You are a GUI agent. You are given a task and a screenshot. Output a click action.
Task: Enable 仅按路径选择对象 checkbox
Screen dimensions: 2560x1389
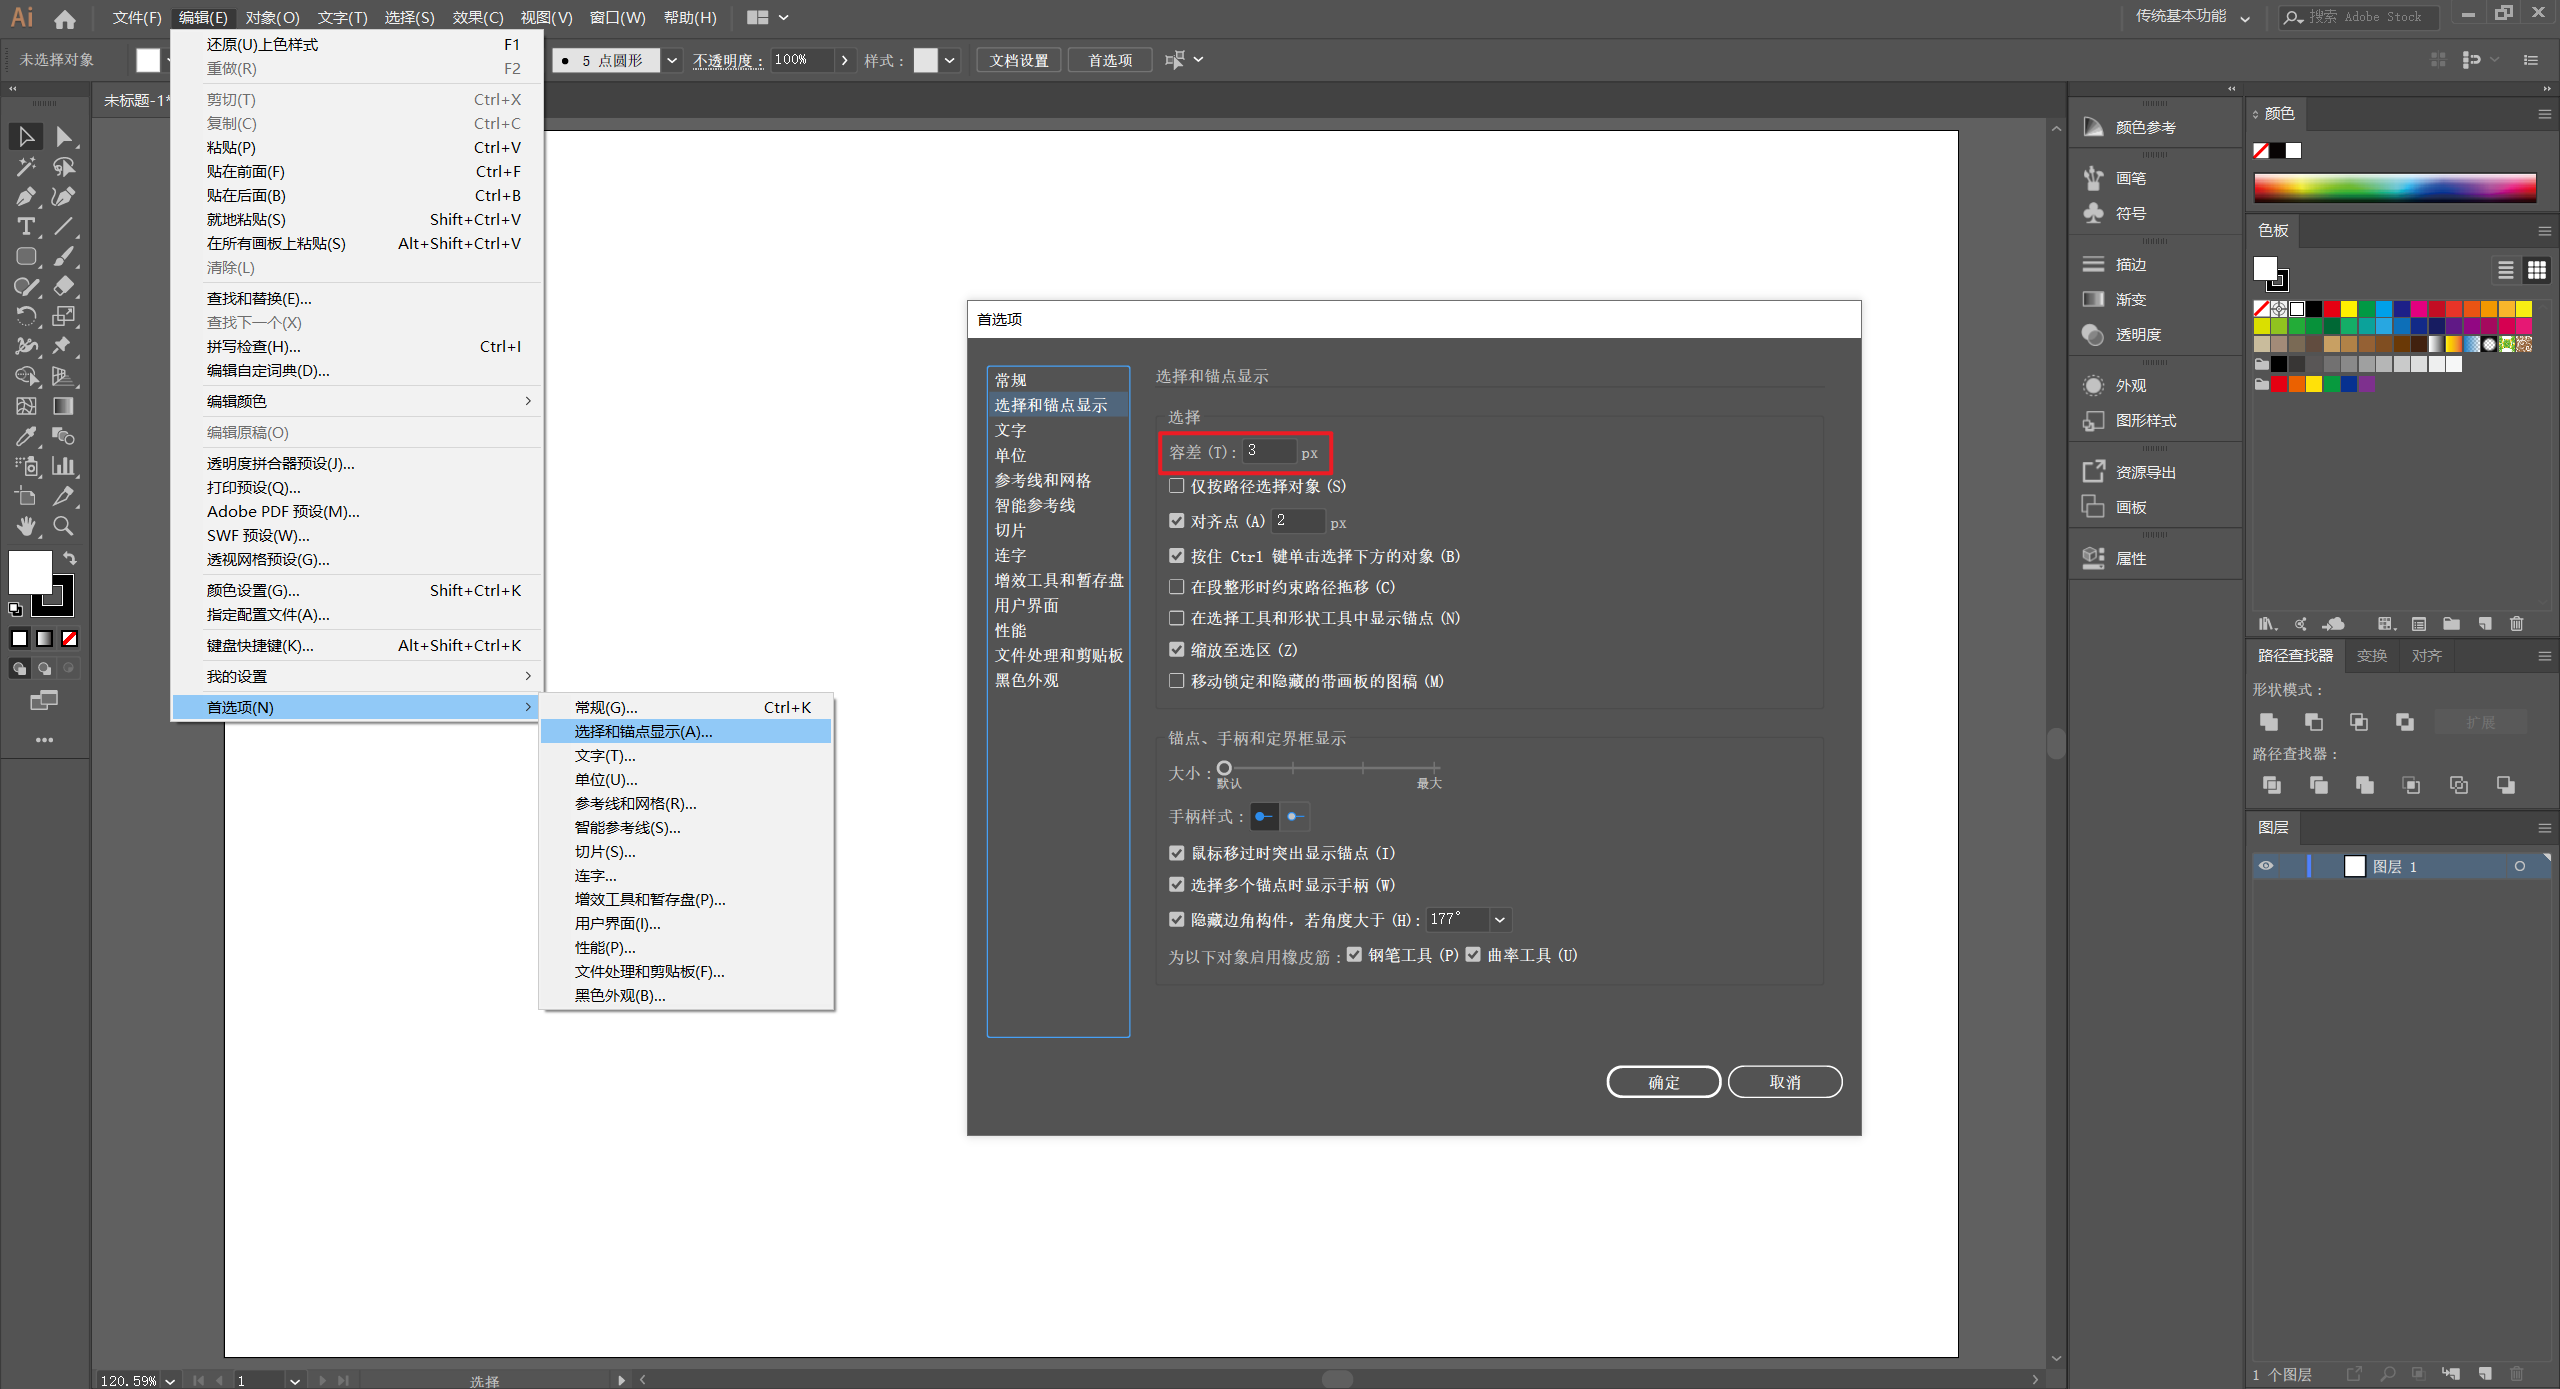point(1177,487)
